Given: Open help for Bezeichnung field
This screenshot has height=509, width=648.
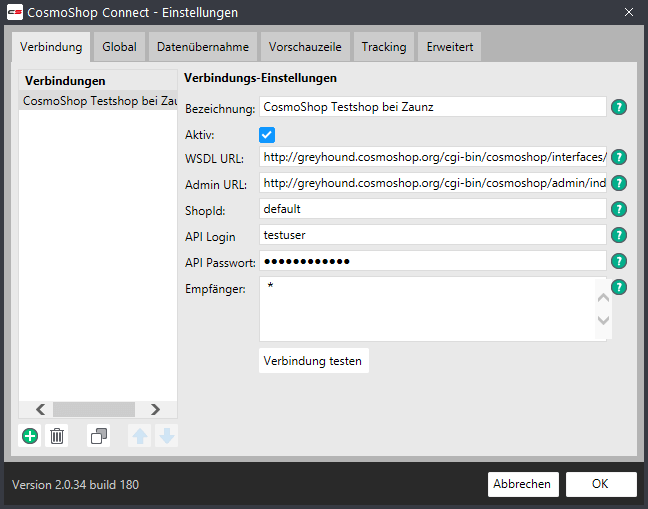Looking at the screenshot, I should tap(619, 107).
